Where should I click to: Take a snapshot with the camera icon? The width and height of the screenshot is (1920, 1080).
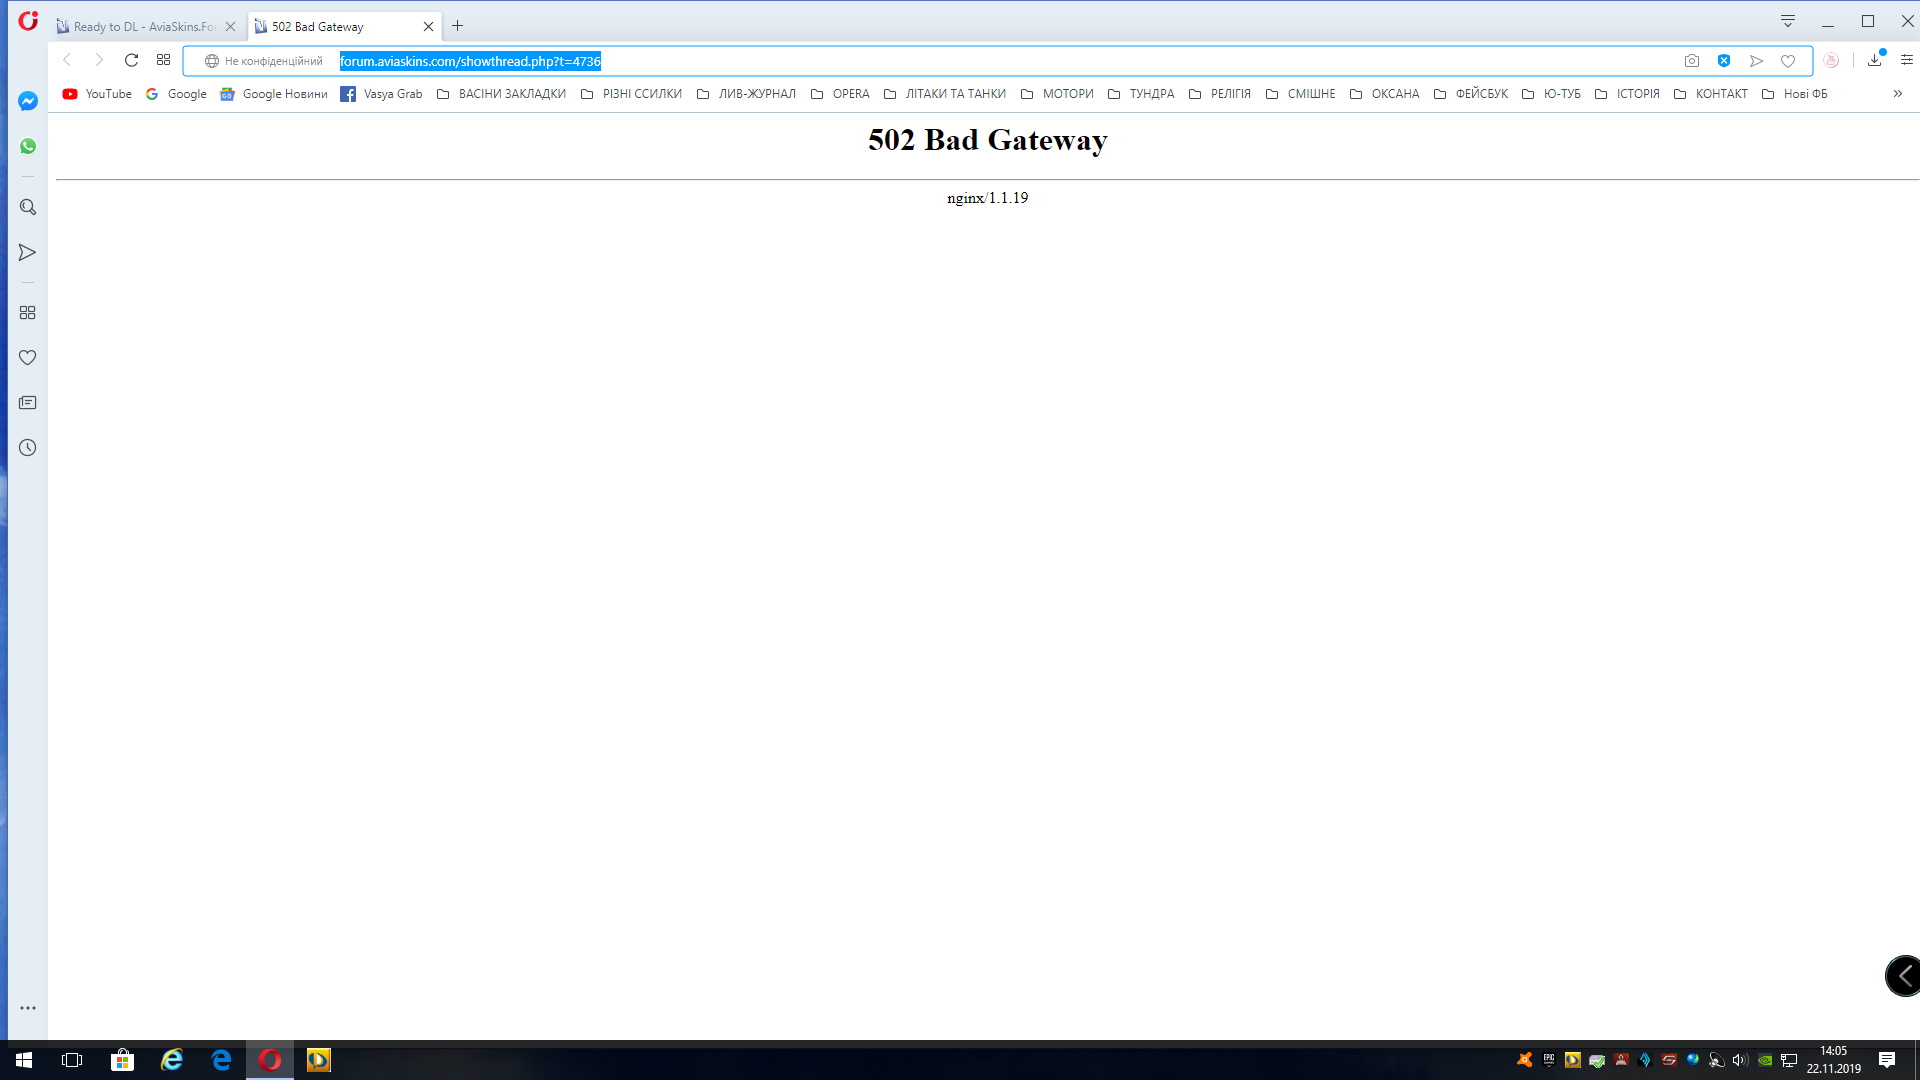pyautogui.click(x=1691, y=61)
